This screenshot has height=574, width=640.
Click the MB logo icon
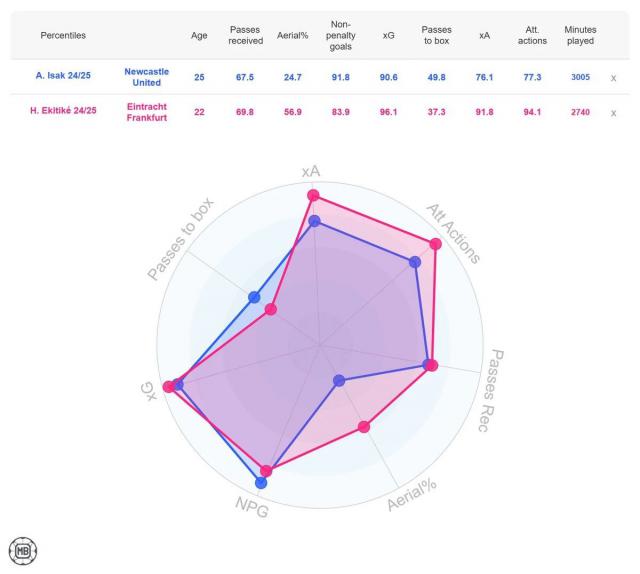[x=18, y=553]
